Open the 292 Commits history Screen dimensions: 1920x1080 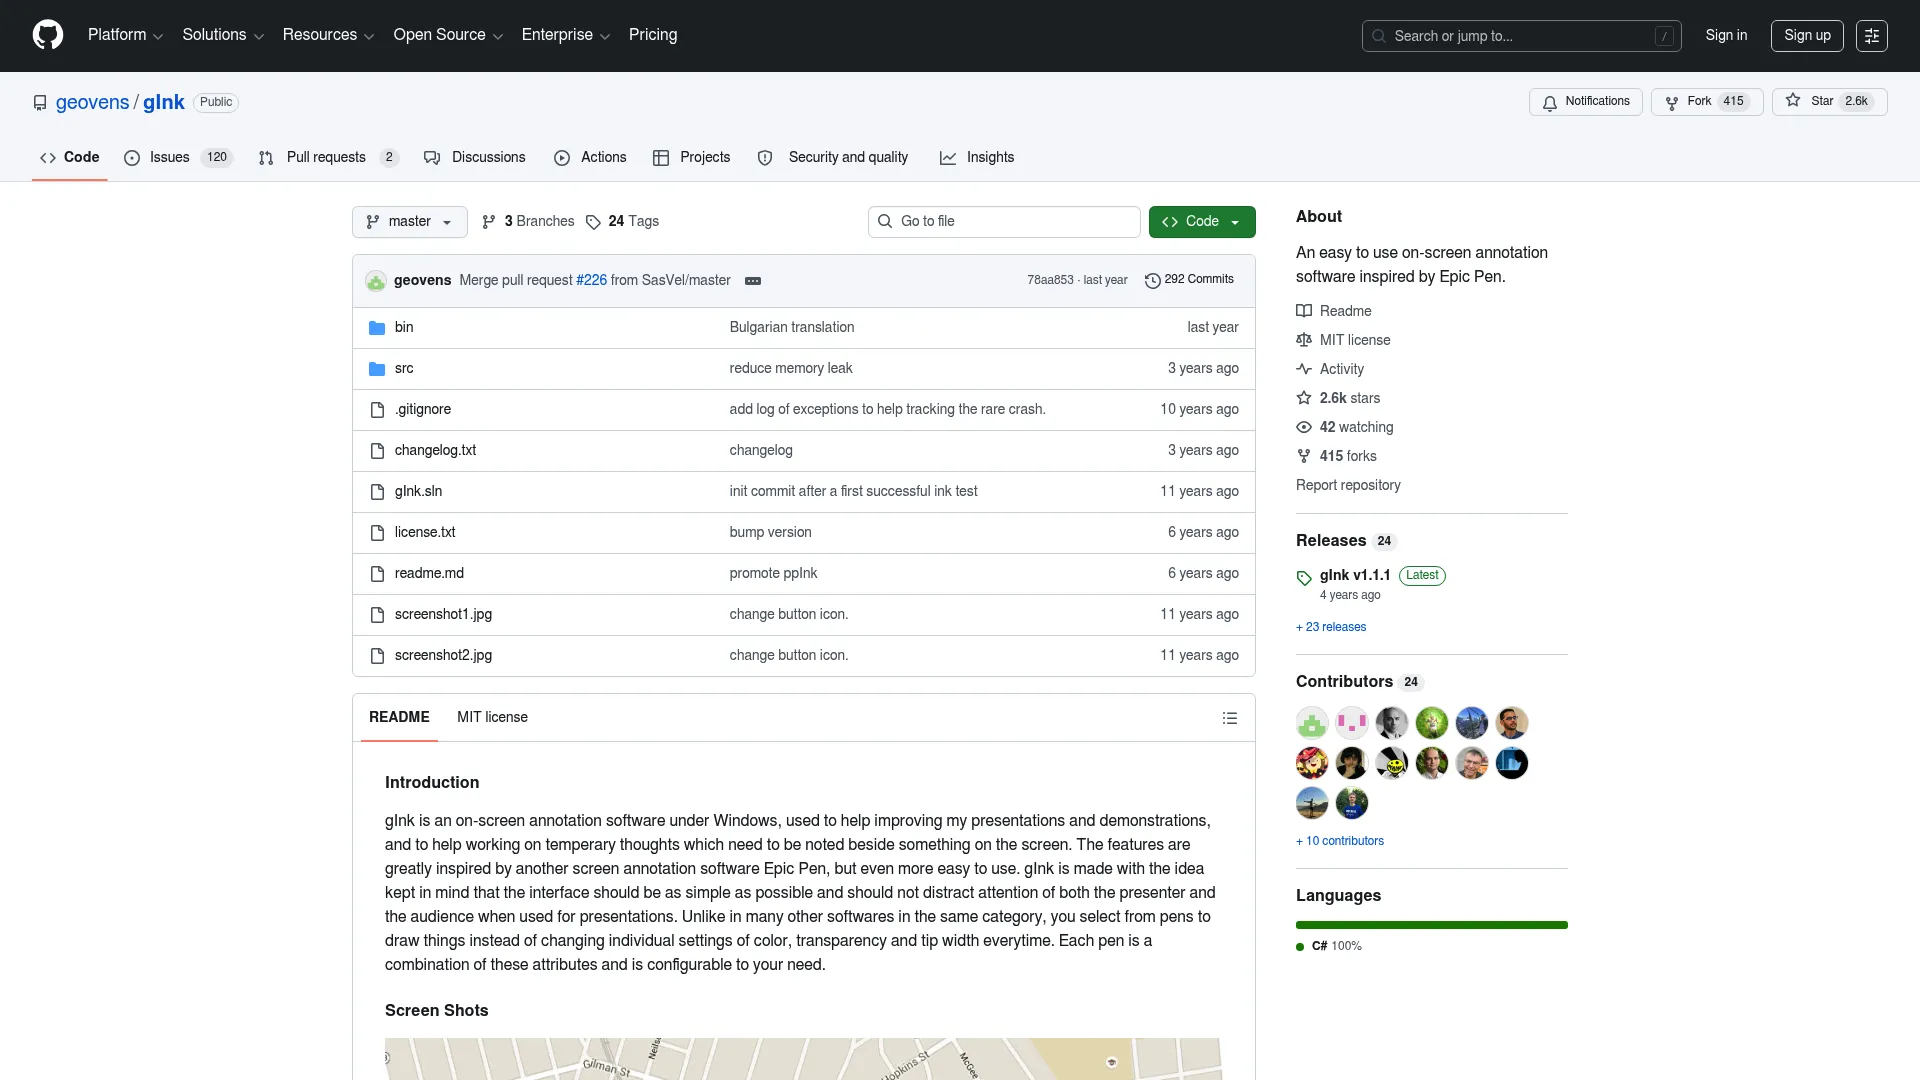pyautogui.click(x=1189, y=280)
